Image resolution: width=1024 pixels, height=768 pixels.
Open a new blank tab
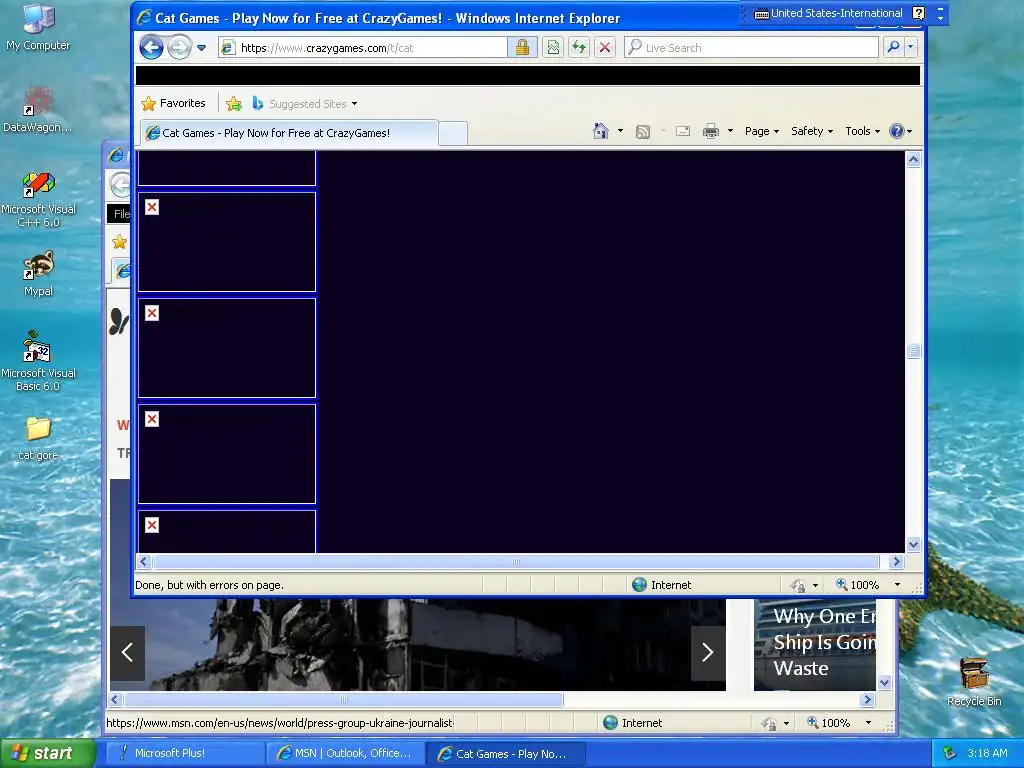pos(453,133)
